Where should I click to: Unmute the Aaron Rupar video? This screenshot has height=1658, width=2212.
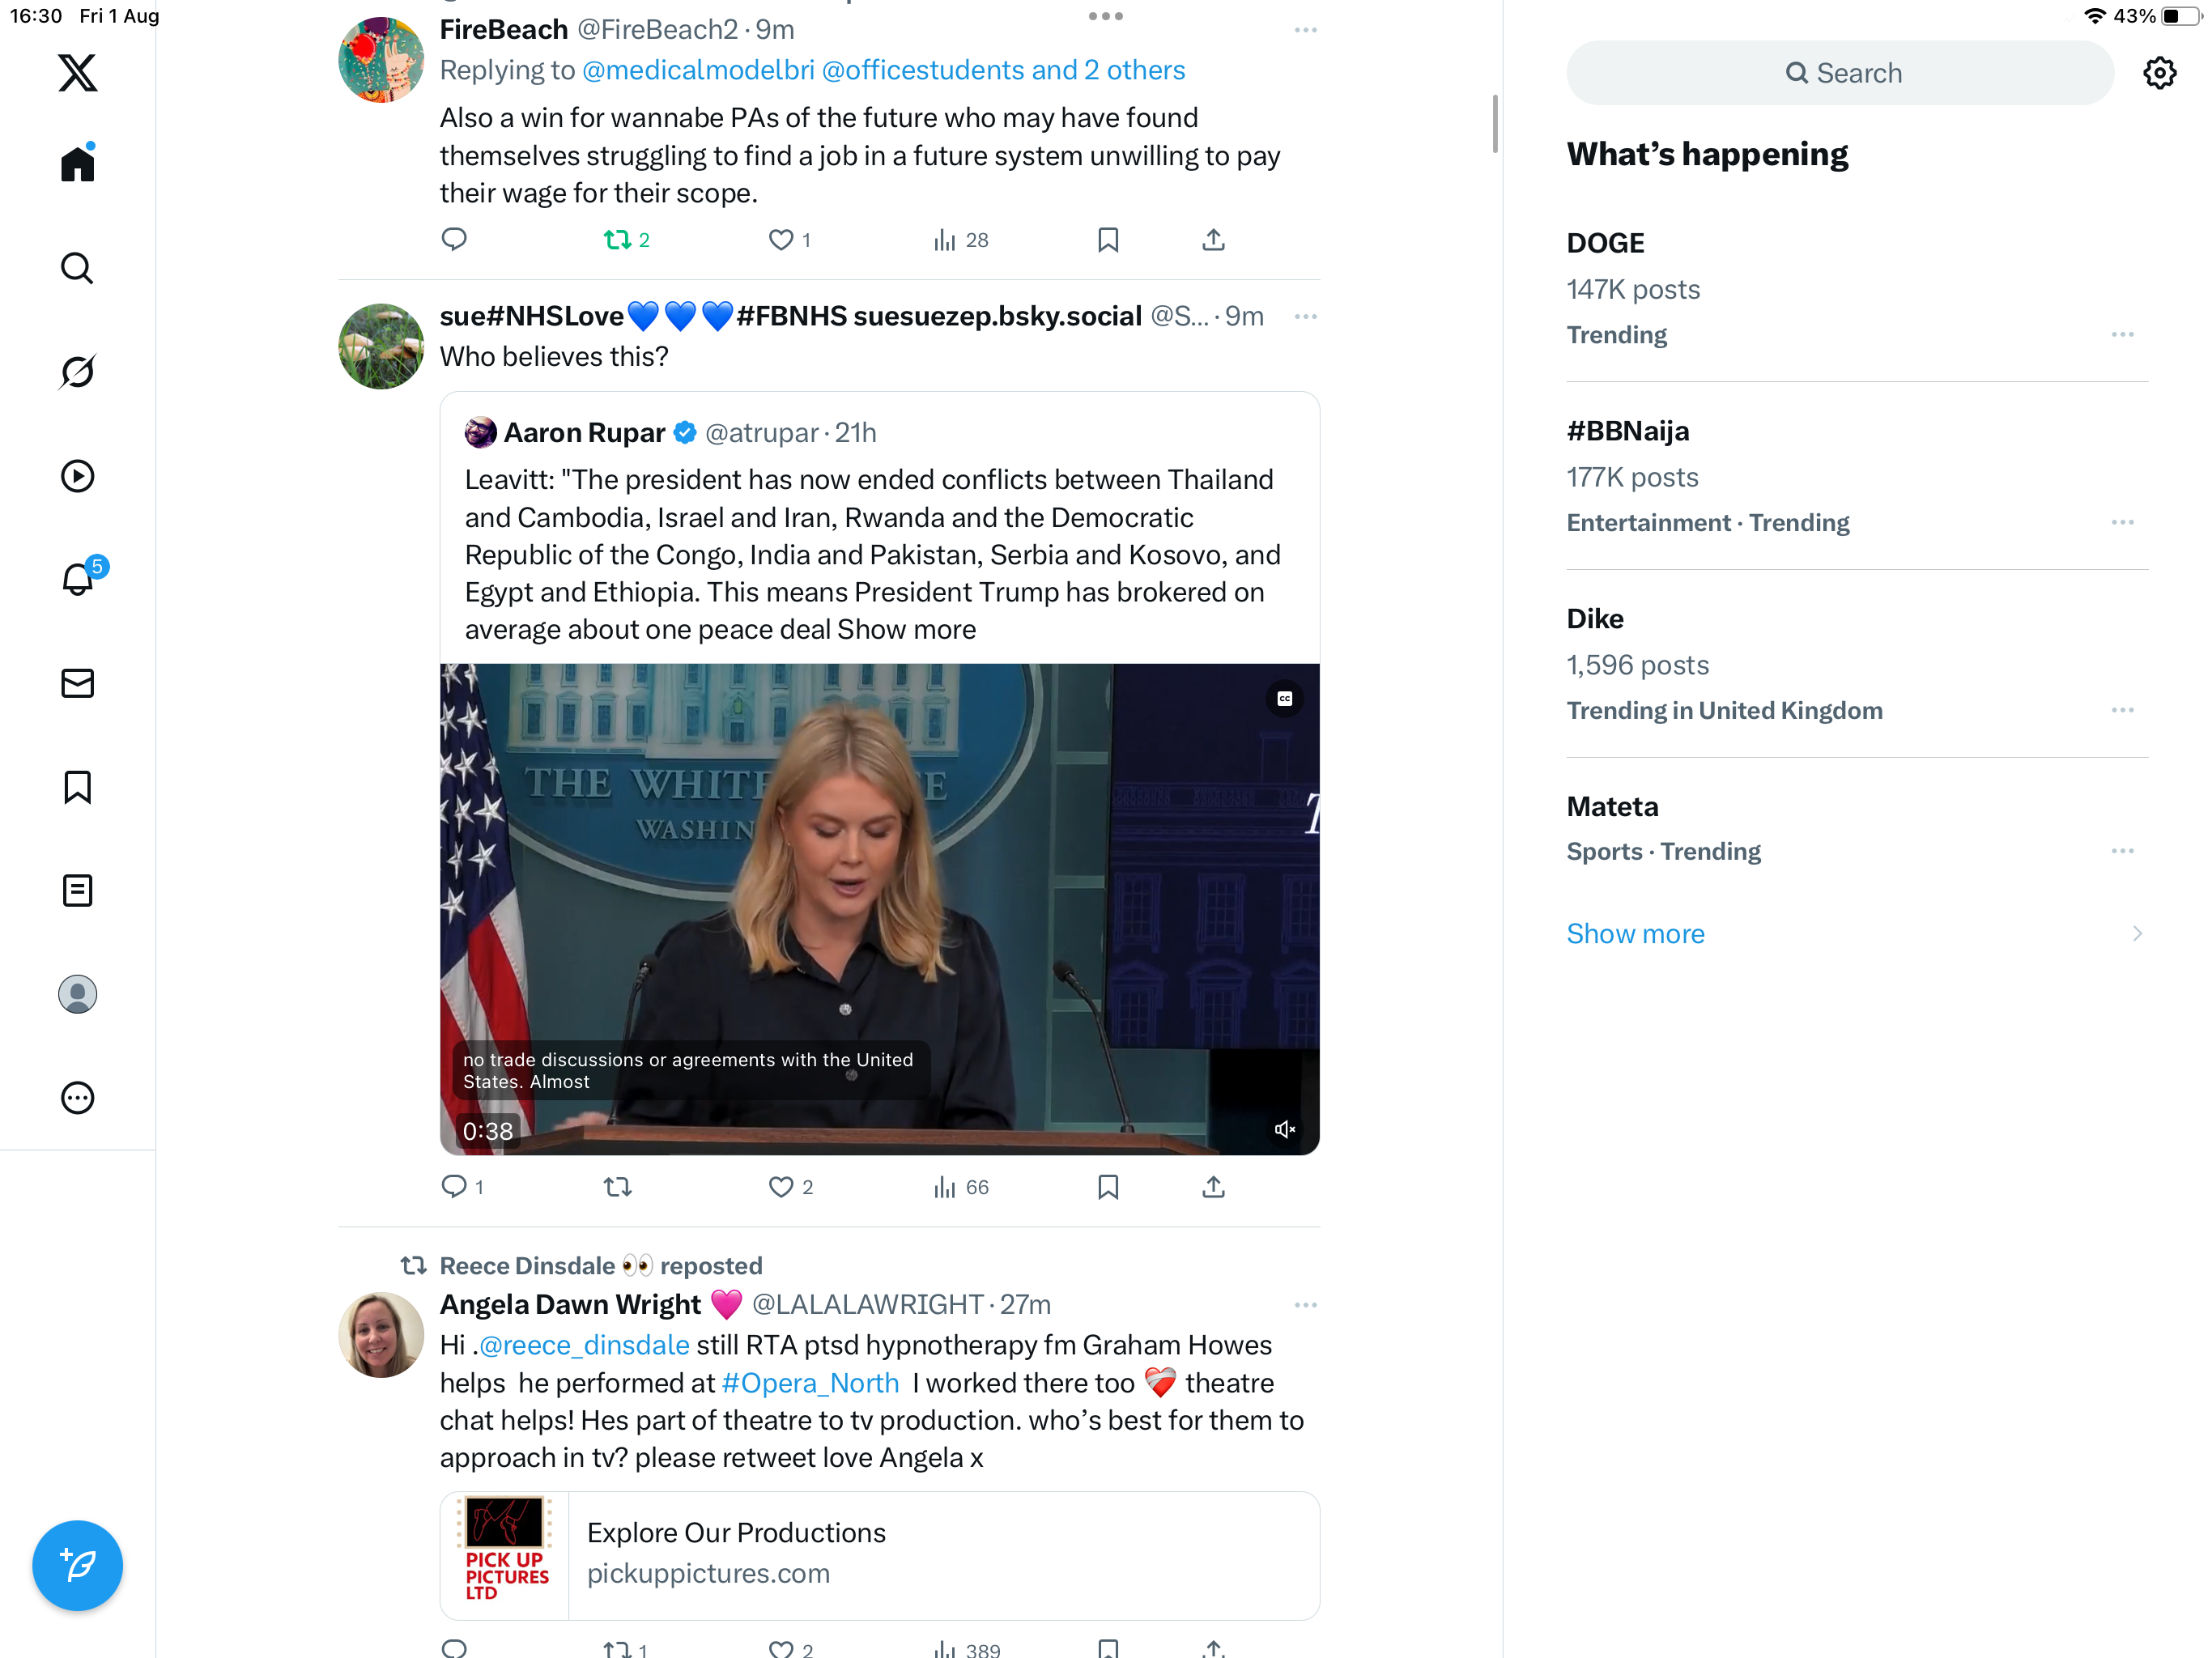click(x=1284, y=1129)
